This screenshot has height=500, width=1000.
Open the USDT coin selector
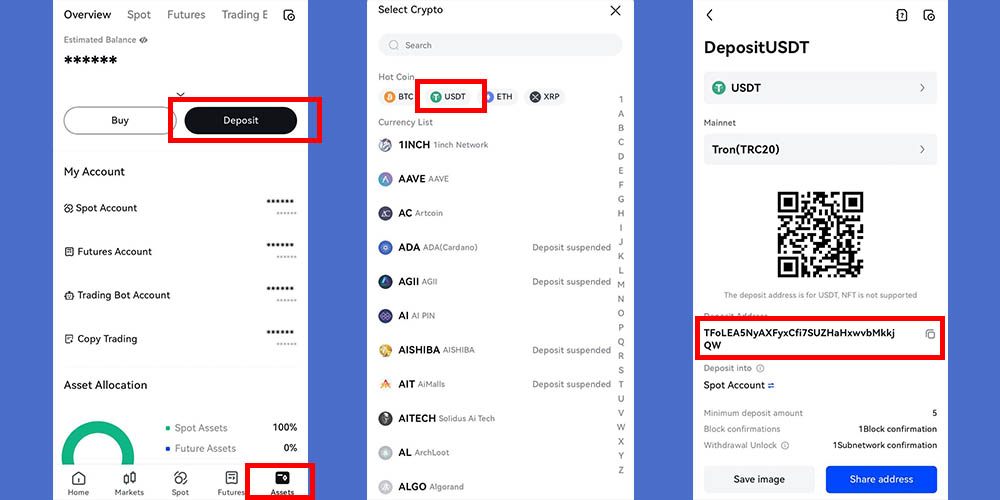click(820, 88)
